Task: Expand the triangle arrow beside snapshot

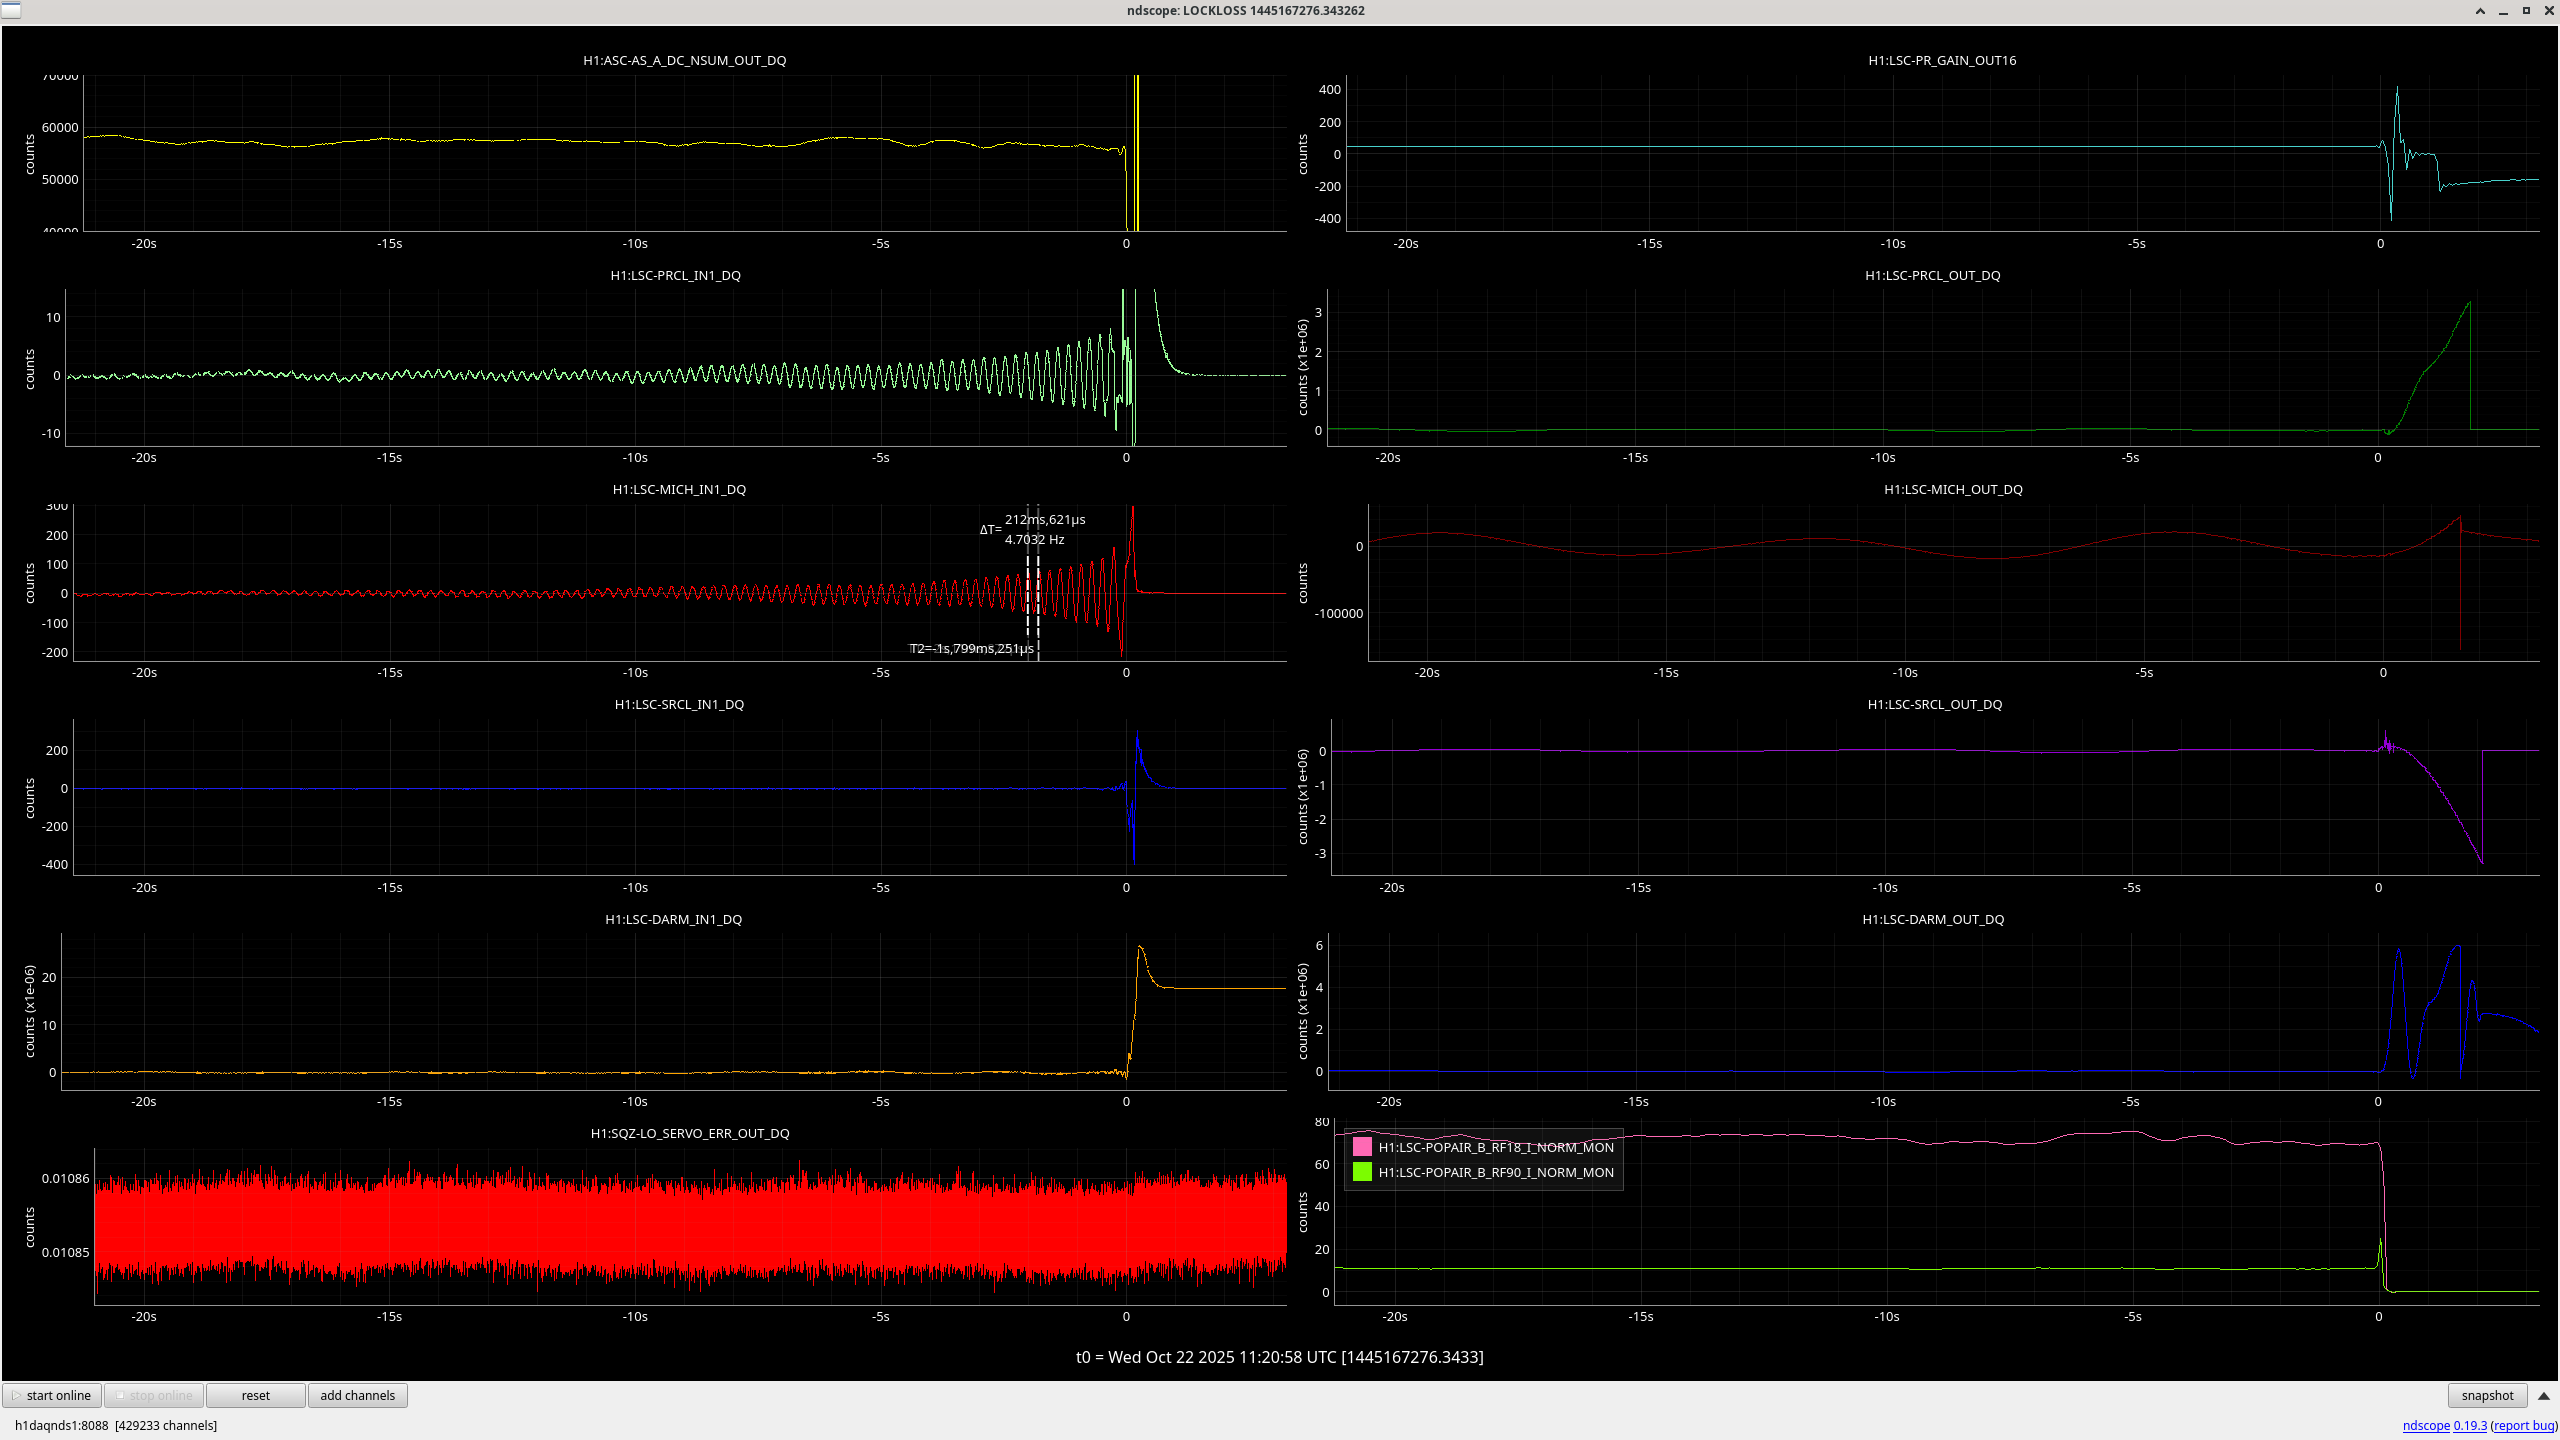Action: pos(2544,1395)
